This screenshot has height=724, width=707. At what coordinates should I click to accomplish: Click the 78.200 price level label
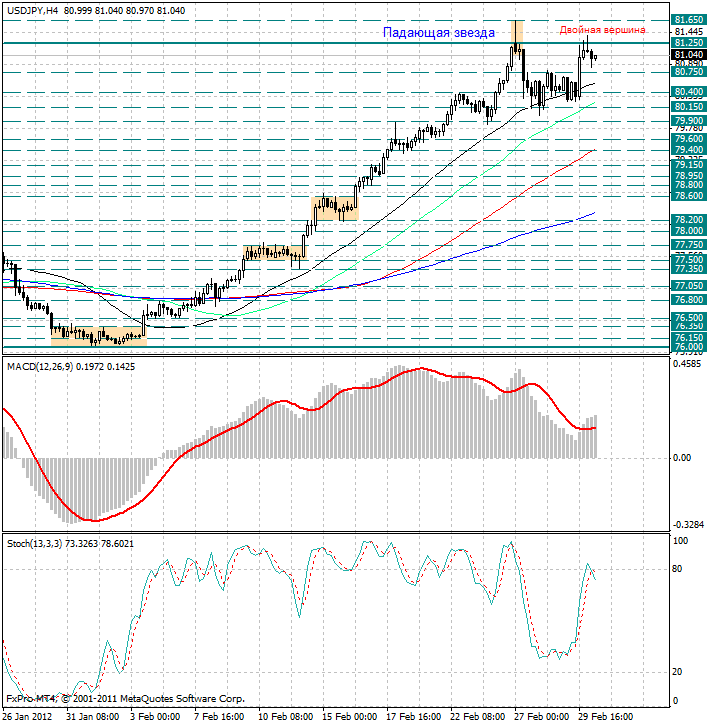(x=688, y=220)
